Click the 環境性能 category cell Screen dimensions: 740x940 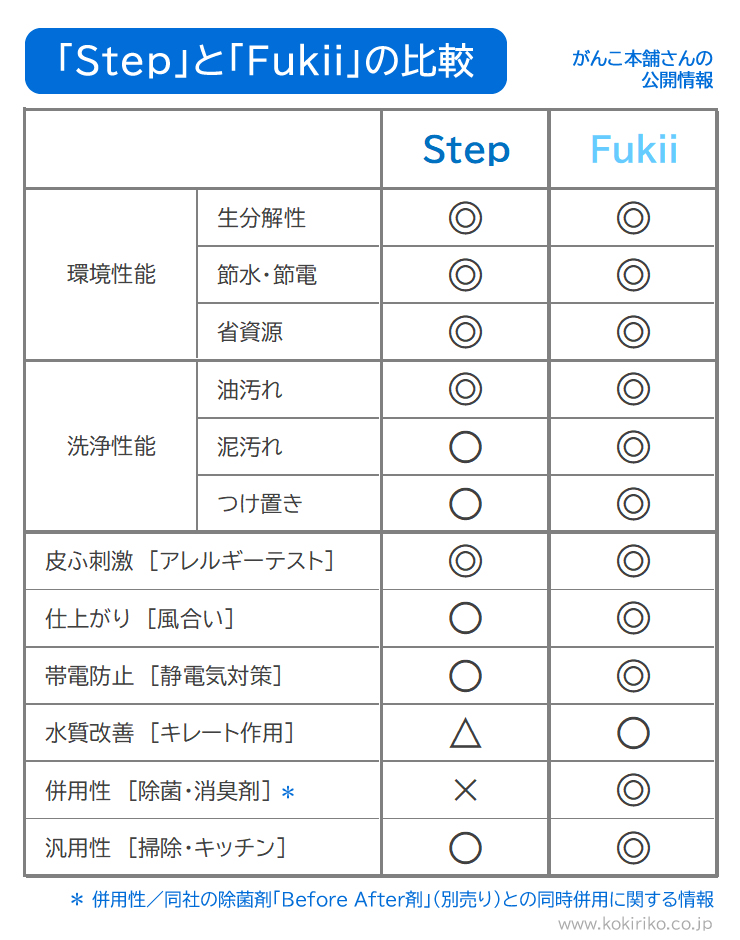pos(112,274)
